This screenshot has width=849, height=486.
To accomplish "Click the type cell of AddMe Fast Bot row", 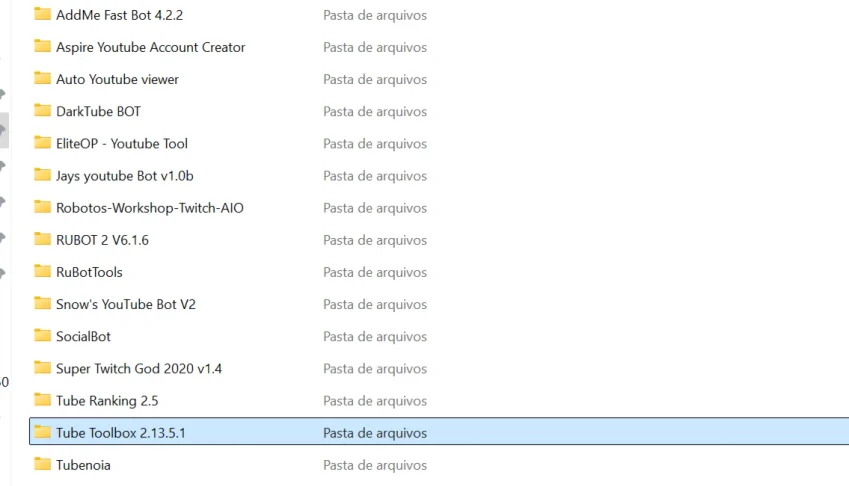I will (x=375, y=15).
